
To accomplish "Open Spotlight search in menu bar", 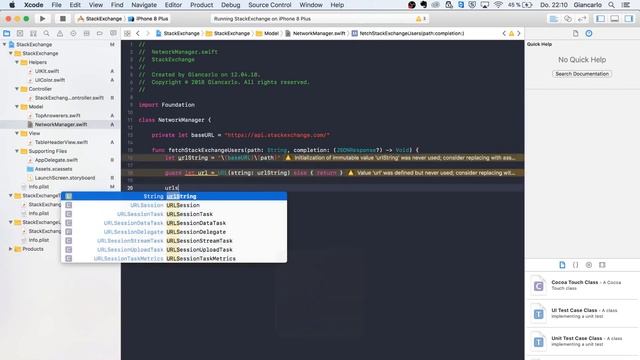I will [611, 5].
